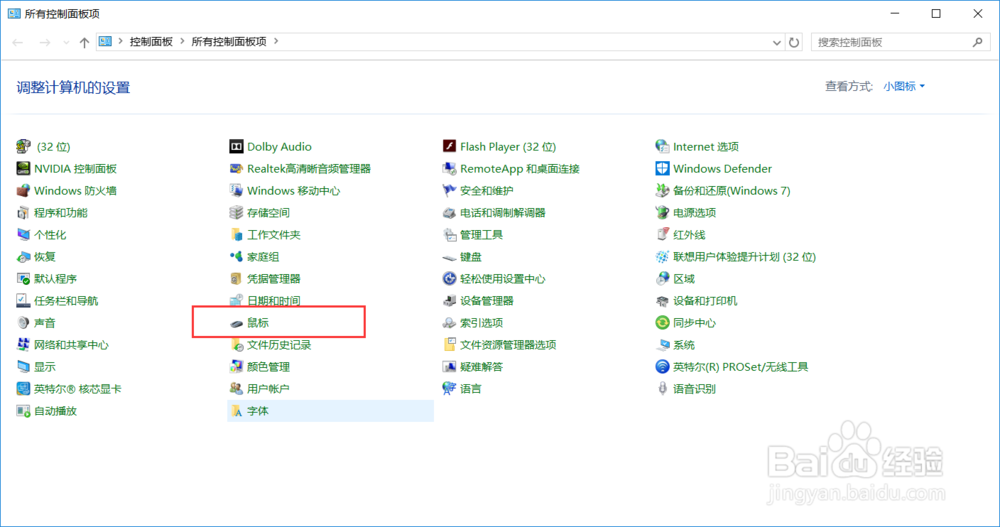The width and height of the screenshot is (1000, 527).
Task: Select 所有控制面板项 in the address breadcrumb
Action: 229,41
